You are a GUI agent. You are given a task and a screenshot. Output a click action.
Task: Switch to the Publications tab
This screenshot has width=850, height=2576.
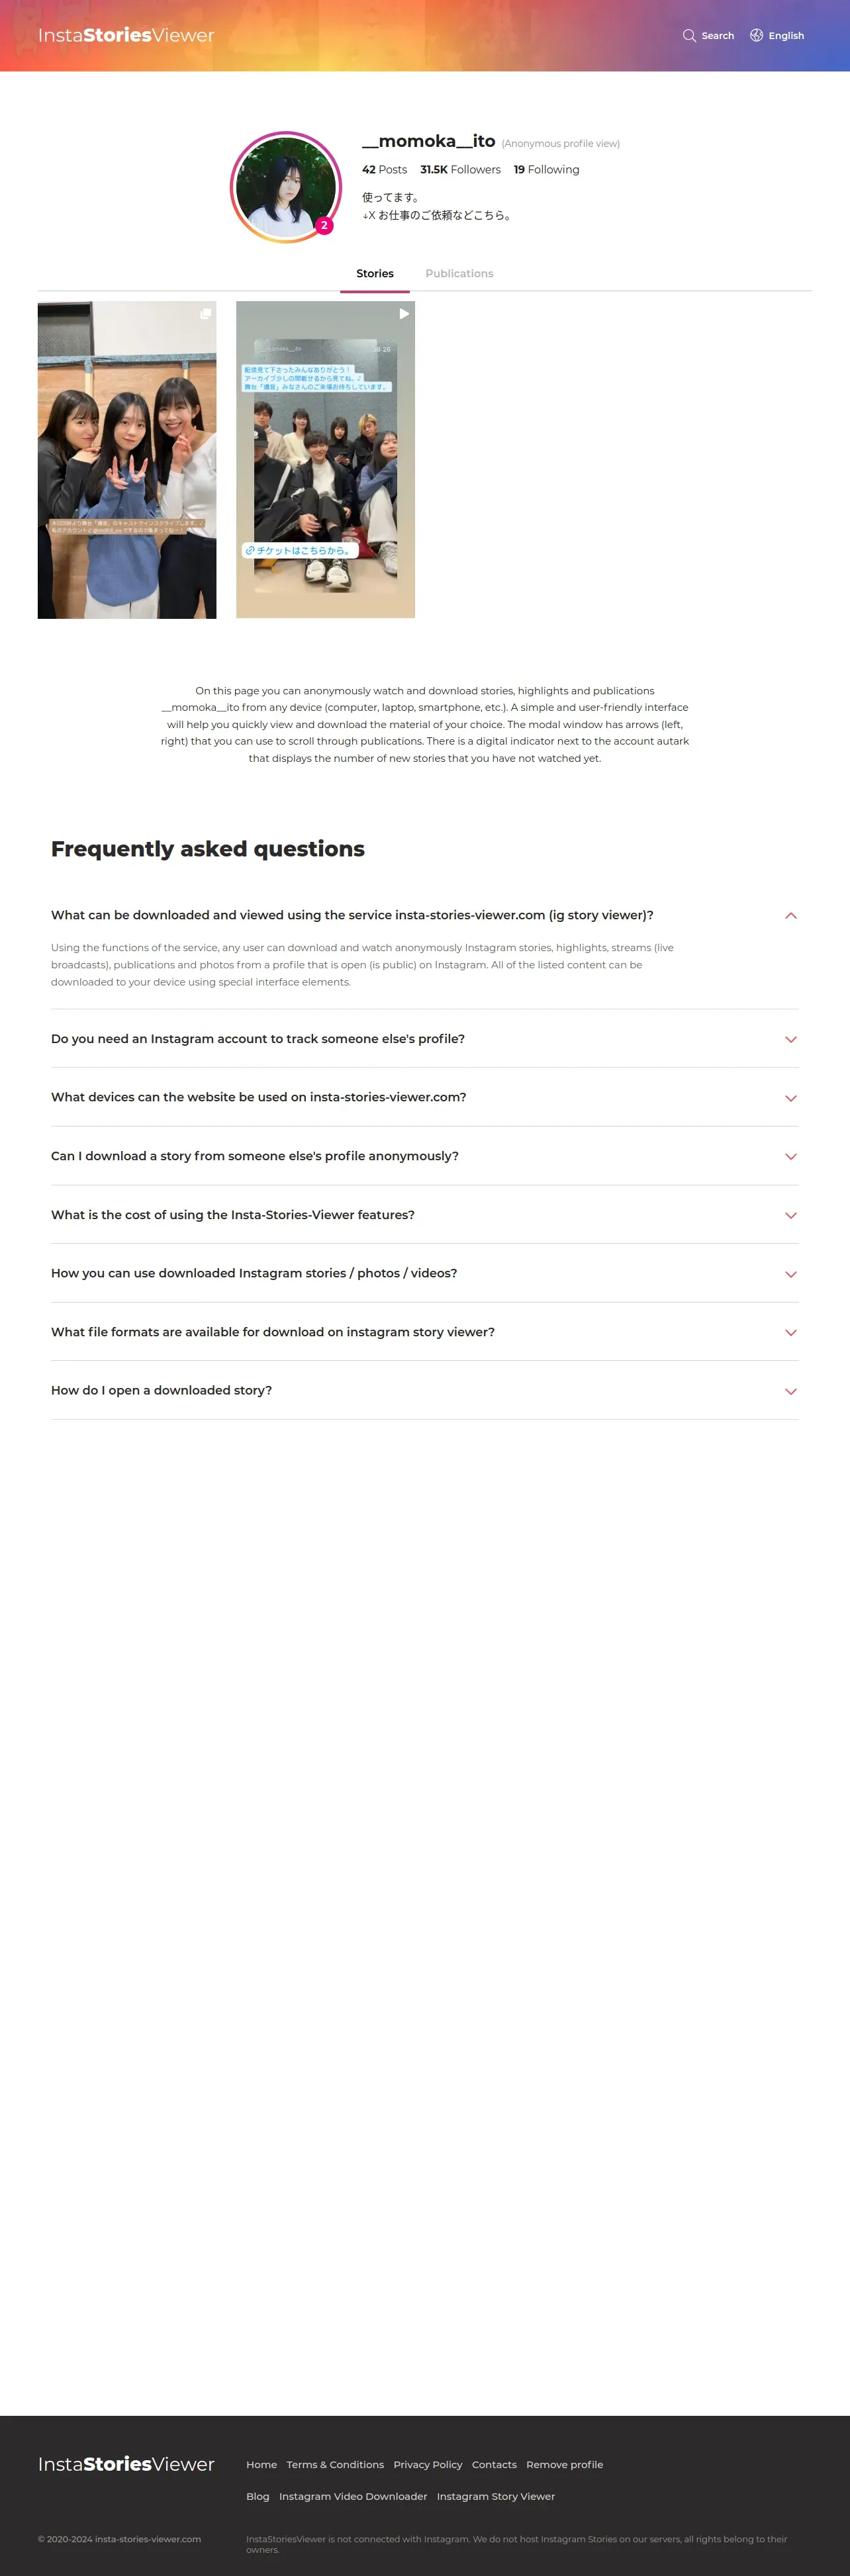pyautogui.click(x=459, y=274)
